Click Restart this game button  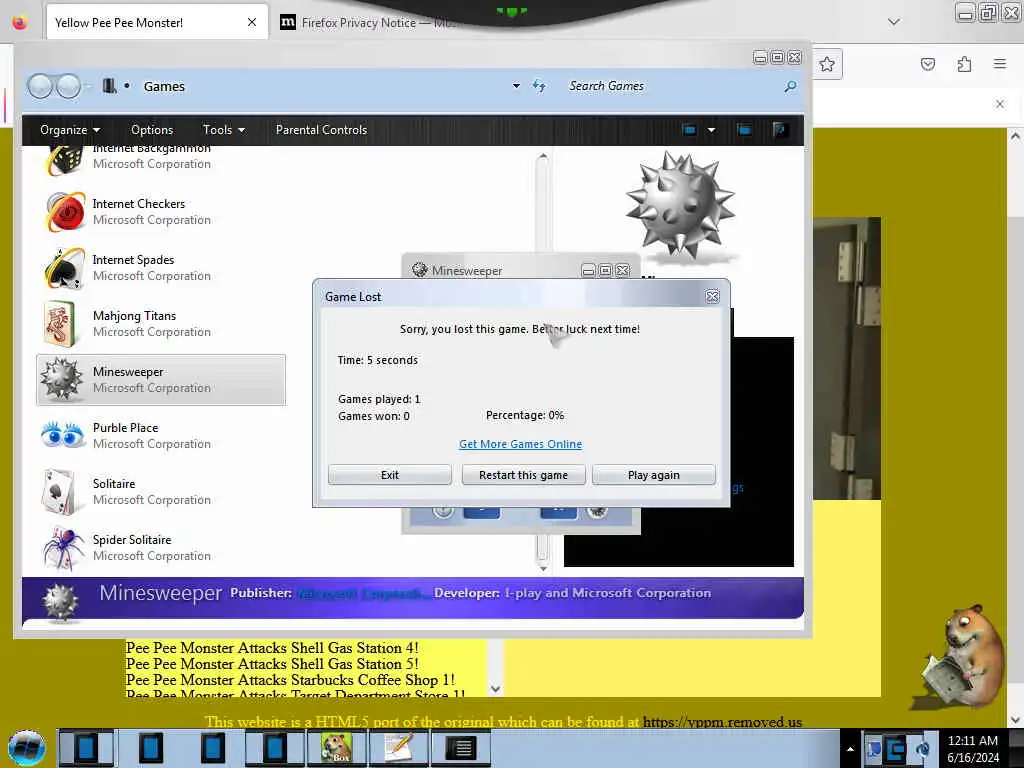(523, 475)
